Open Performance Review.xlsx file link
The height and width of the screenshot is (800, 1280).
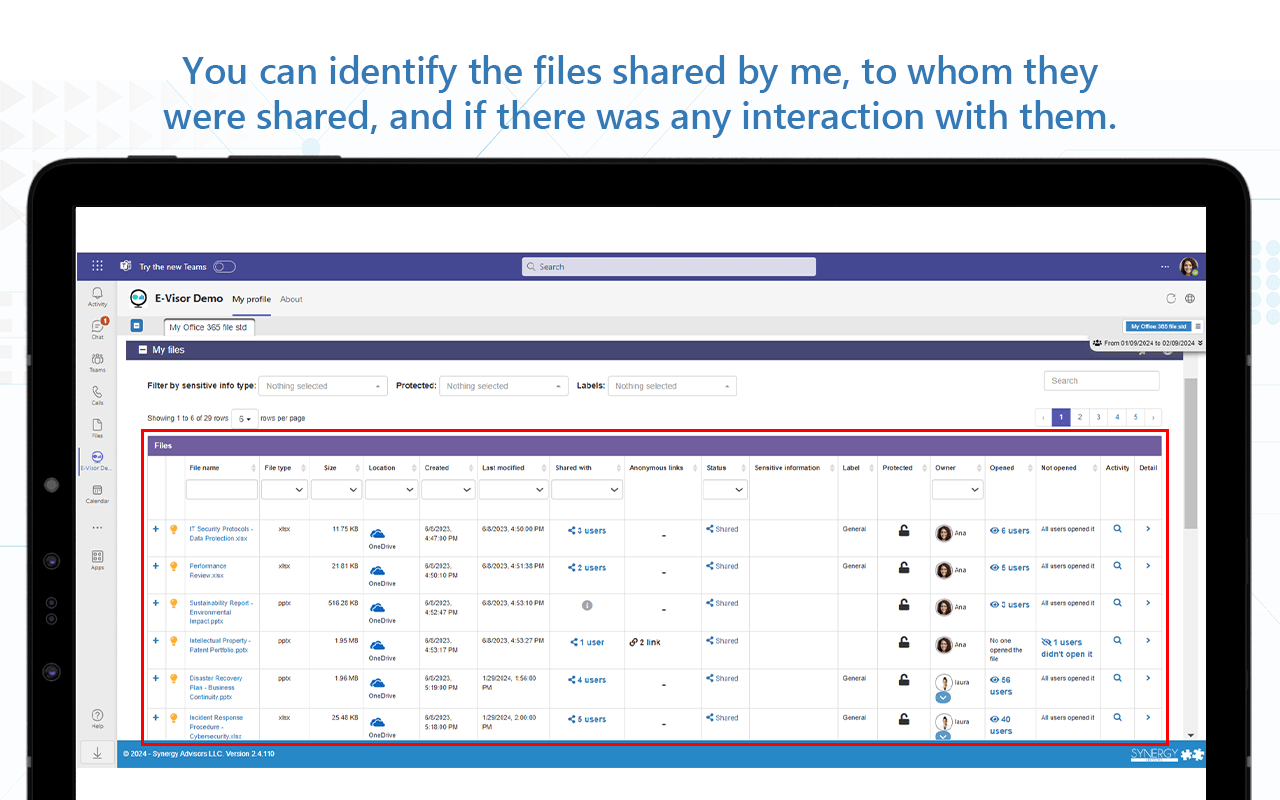click(208, 571)
